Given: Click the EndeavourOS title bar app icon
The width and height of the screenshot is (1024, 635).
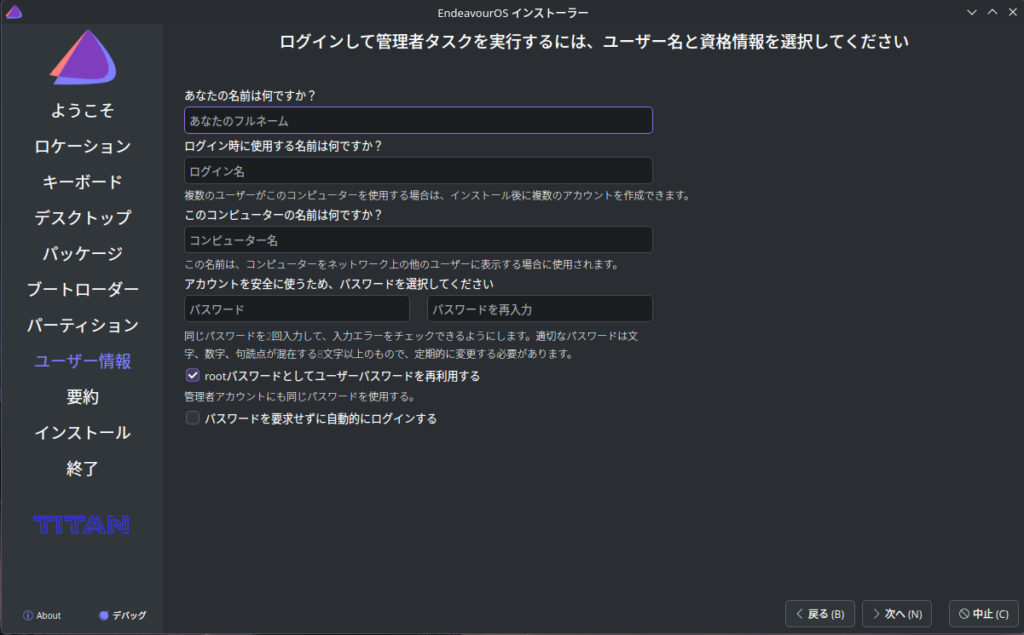Looking at the screenshot, I should (x=14, y=12).
